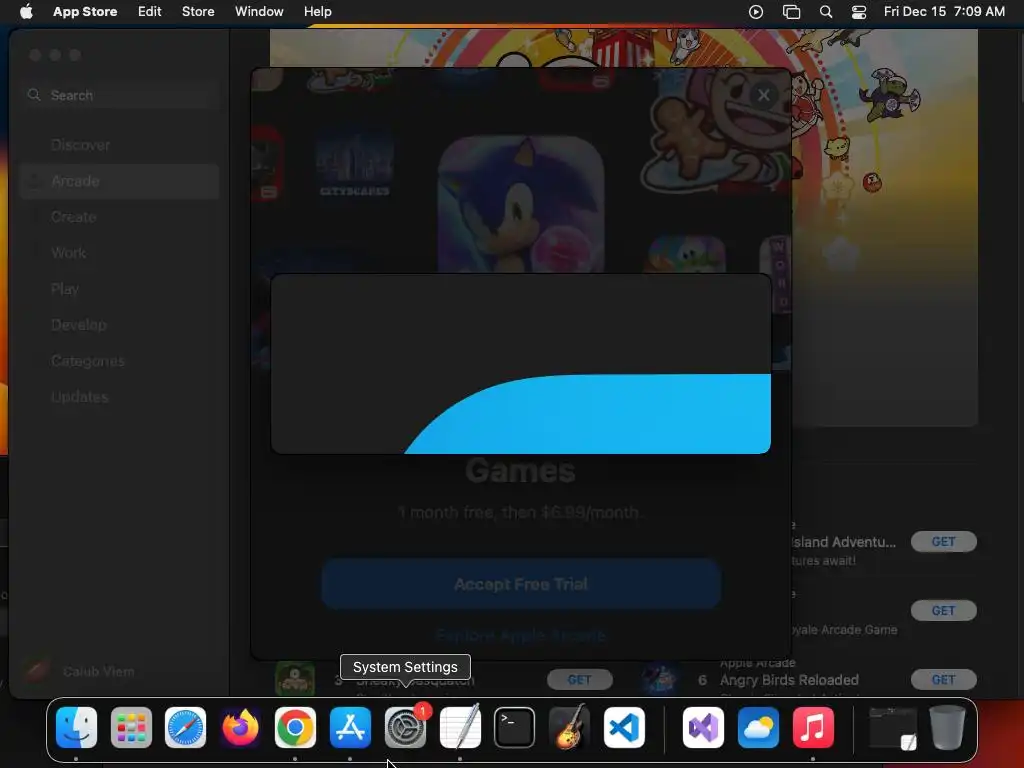Launch GarageBand from the Dock
Viewport: 1024px width, 768px height.
569,727
